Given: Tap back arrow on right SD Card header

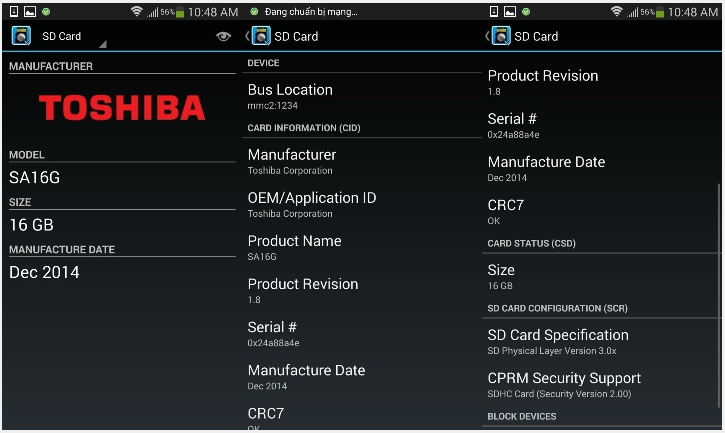Looking at the screenshot, I should click(488, 36).
